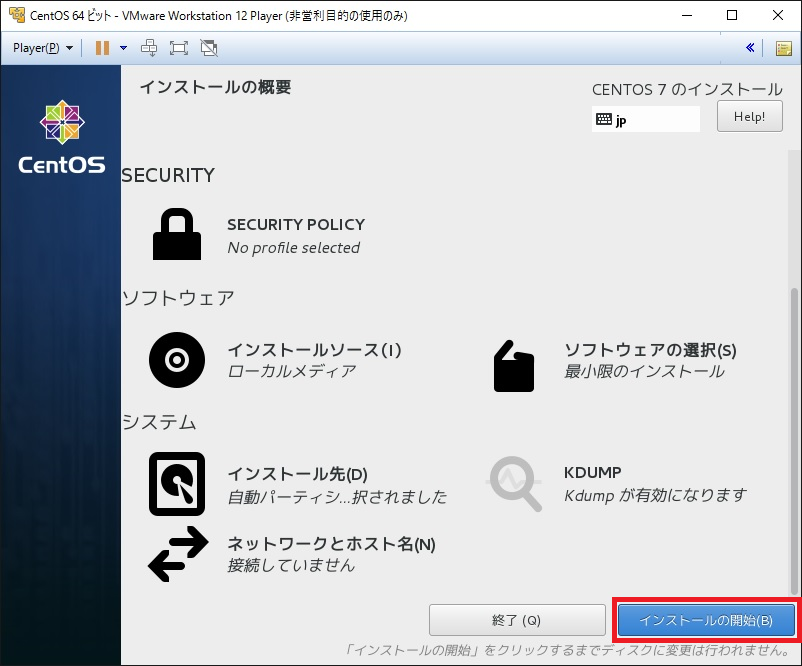Expand the power options dropdown arrow
Image resolution: width=802 pixels, height=666 pixels.
[x=123, y=48]
